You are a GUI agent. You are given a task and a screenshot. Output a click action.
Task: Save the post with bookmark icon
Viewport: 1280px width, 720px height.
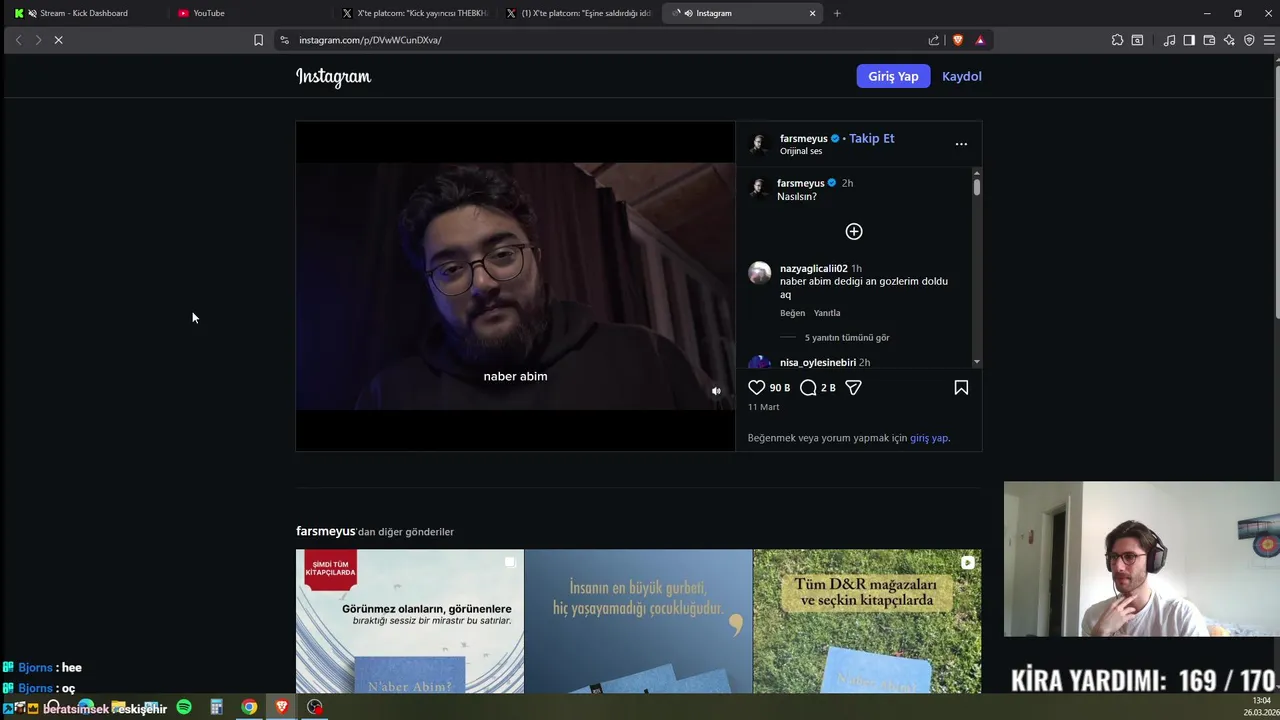tap(961, 387)
